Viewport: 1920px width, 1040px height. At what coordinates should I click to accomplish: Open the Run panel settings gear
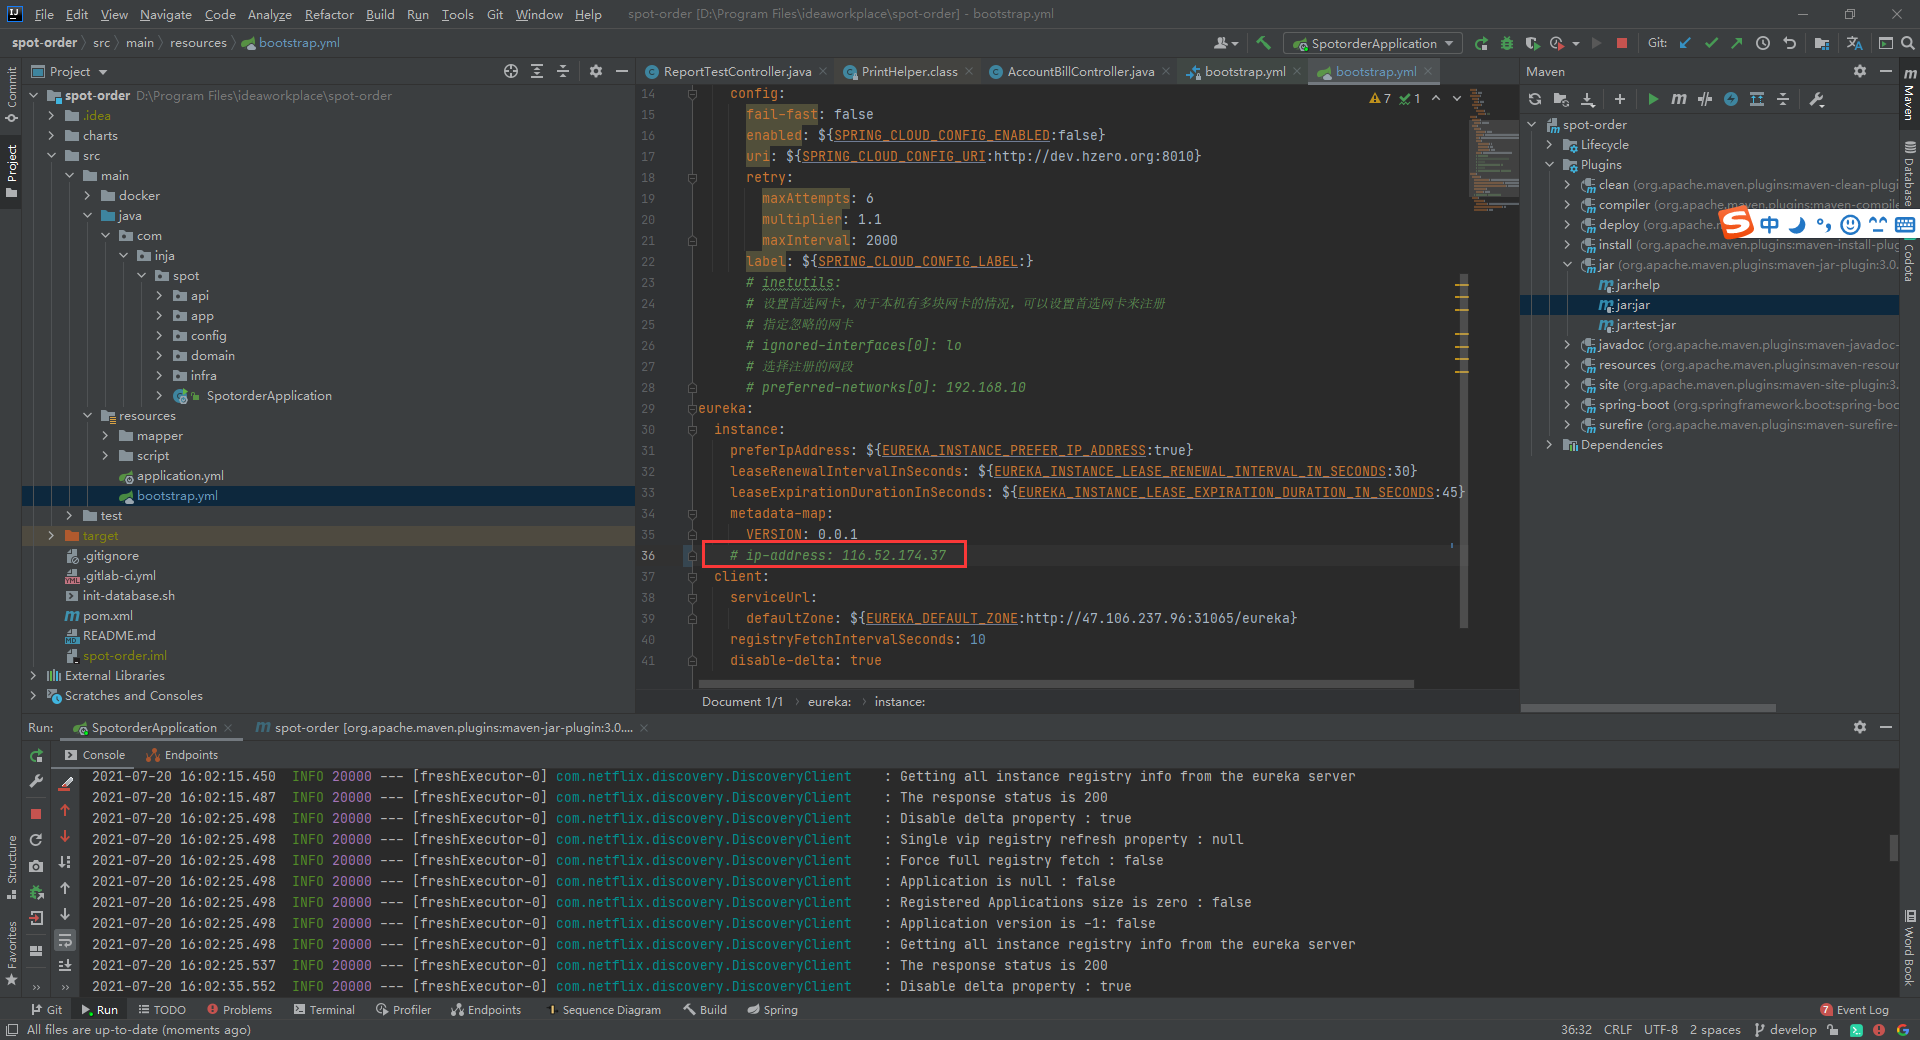1859,727
